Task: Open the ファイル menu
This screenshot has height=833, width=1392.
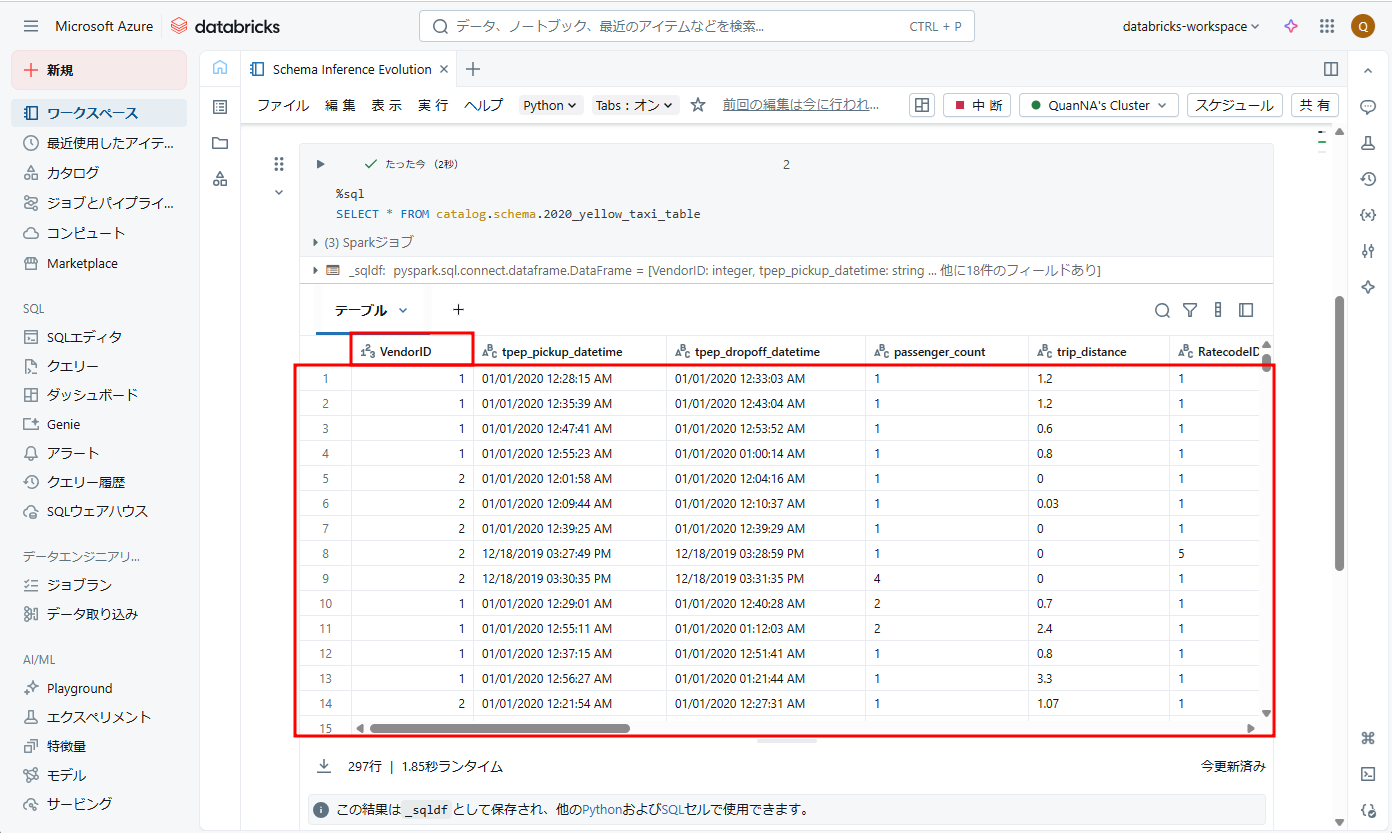Action: pos(283,105)
